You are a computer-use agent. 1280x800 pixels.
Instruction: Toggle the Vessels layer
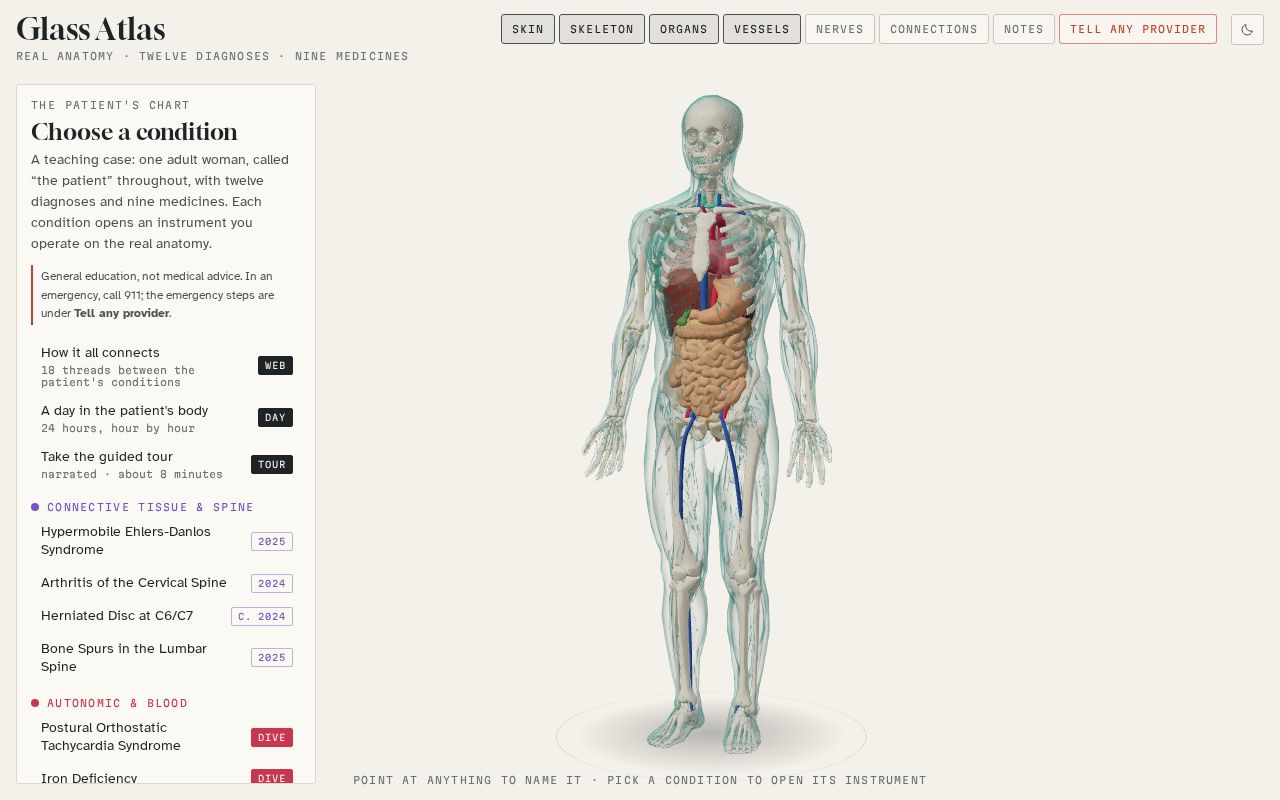[762, 29]
